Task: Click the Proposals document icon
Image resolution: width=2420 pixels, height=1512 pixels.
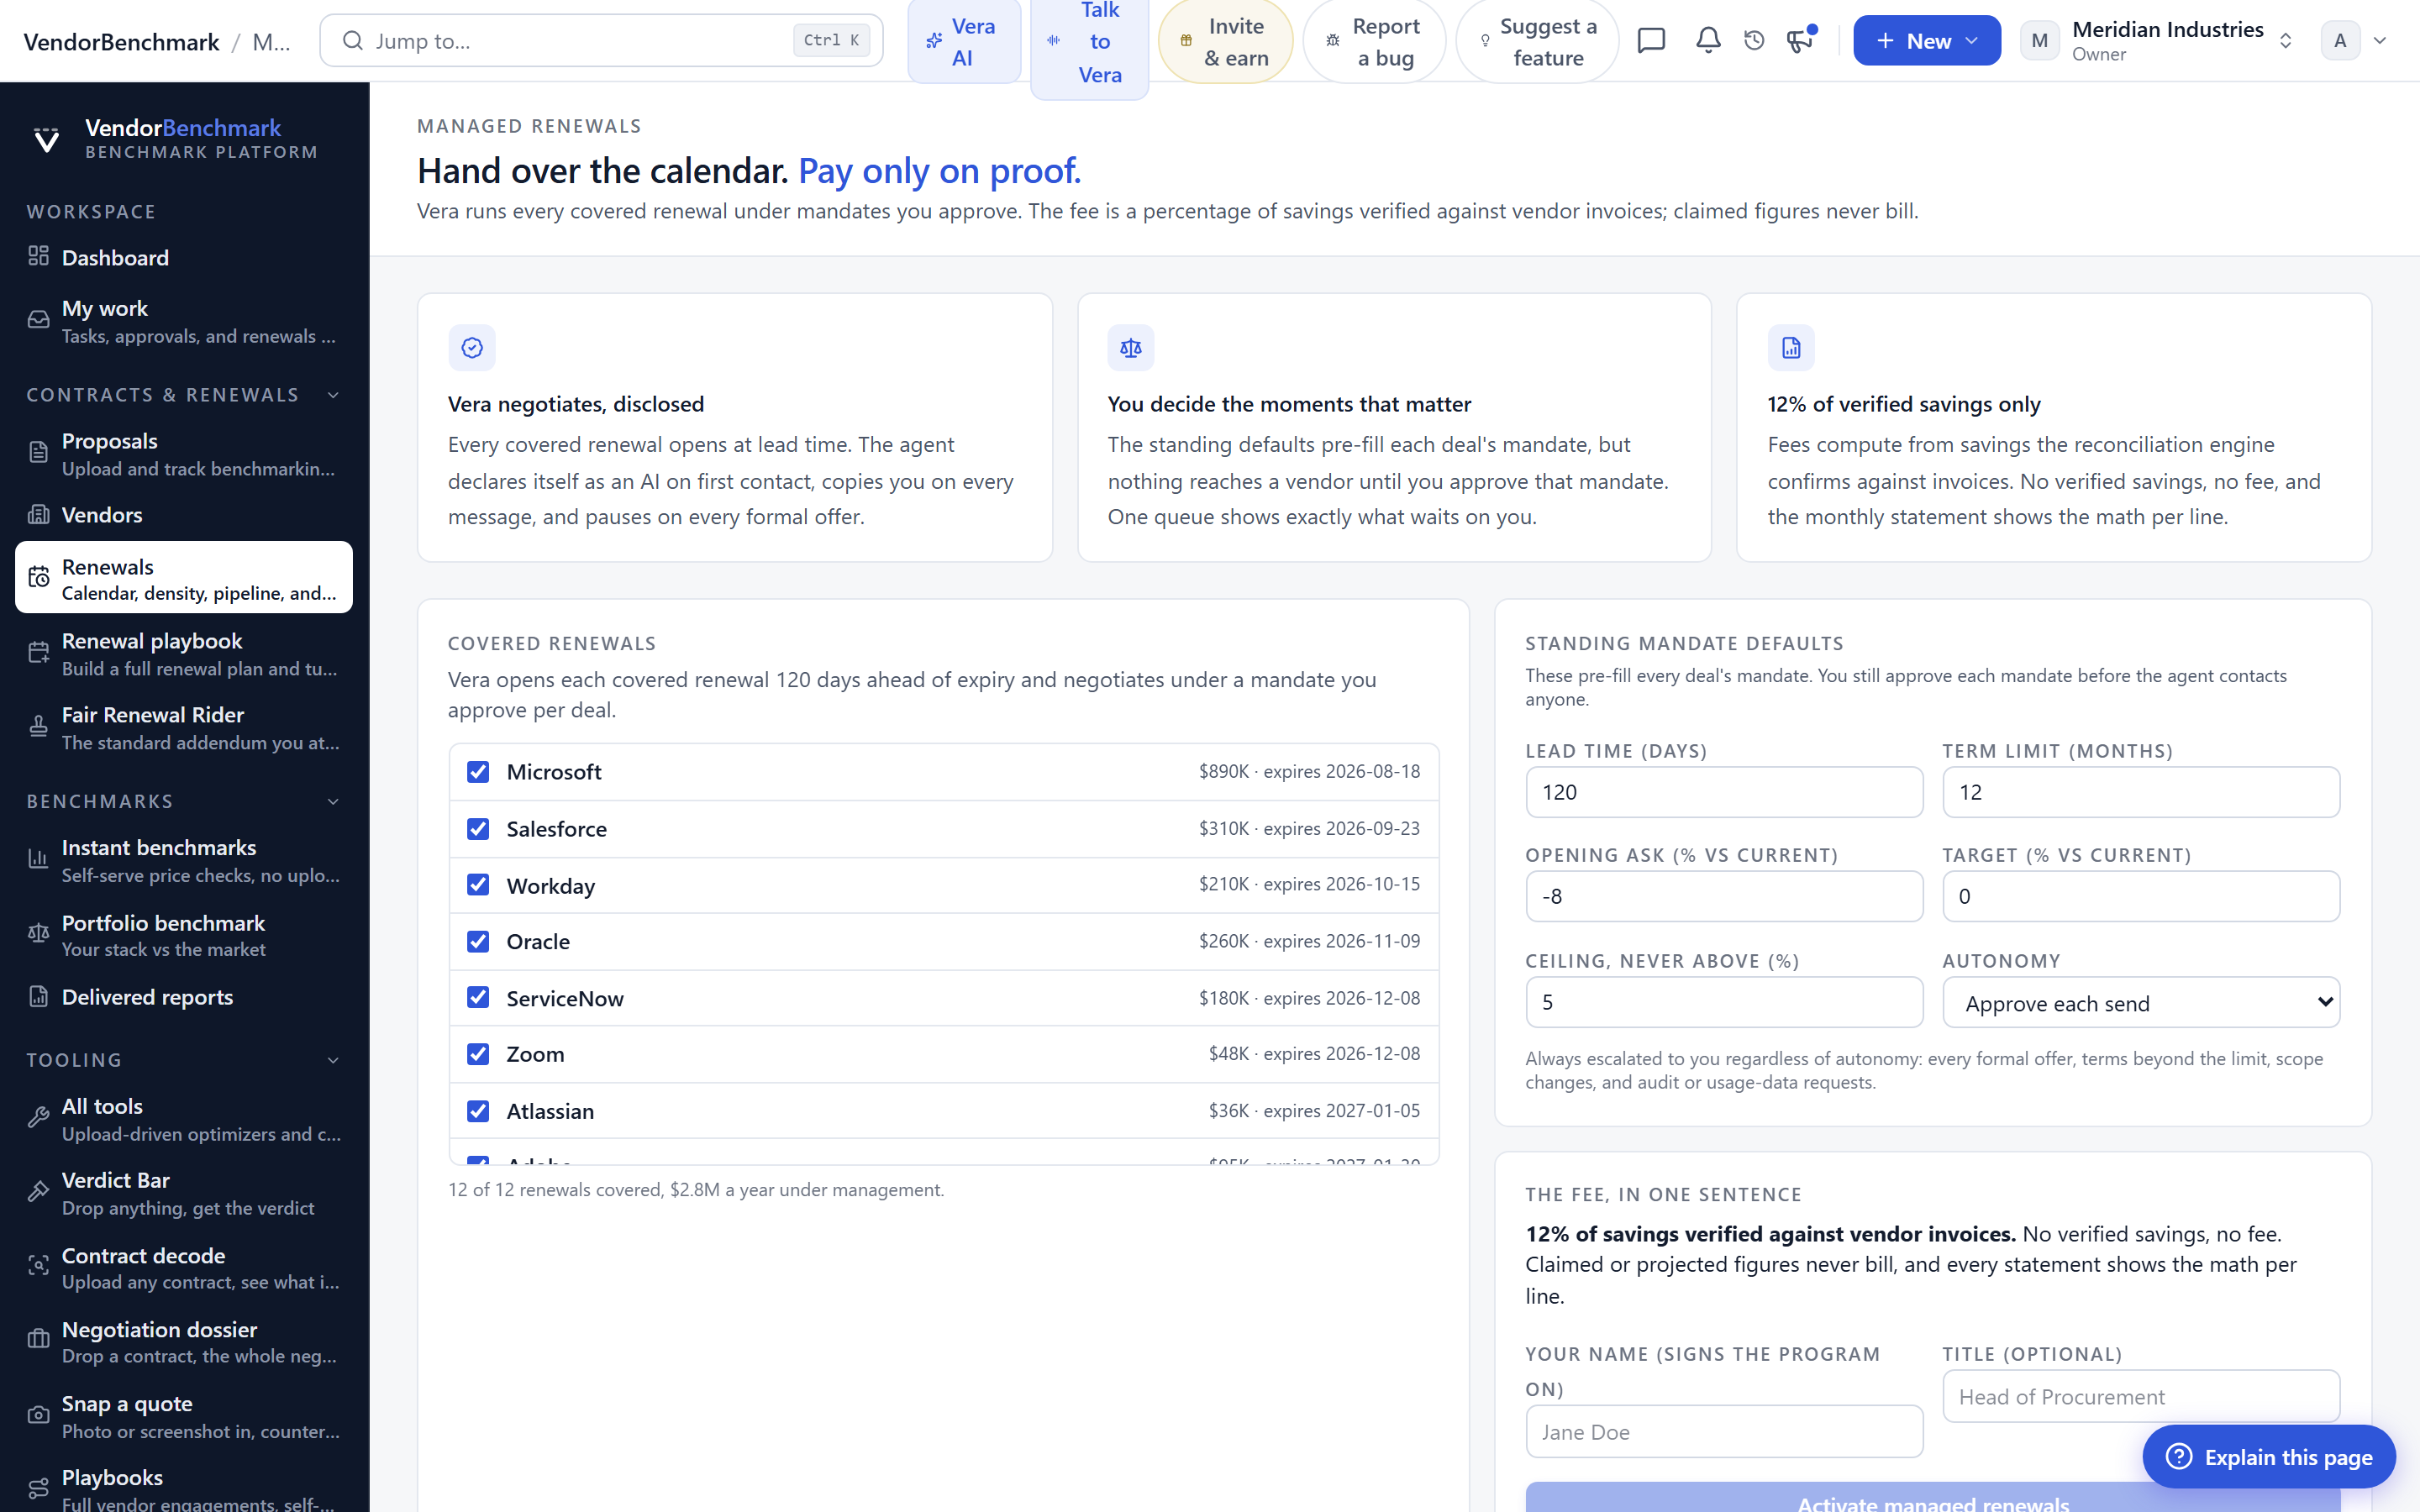Action: [38, 454]
